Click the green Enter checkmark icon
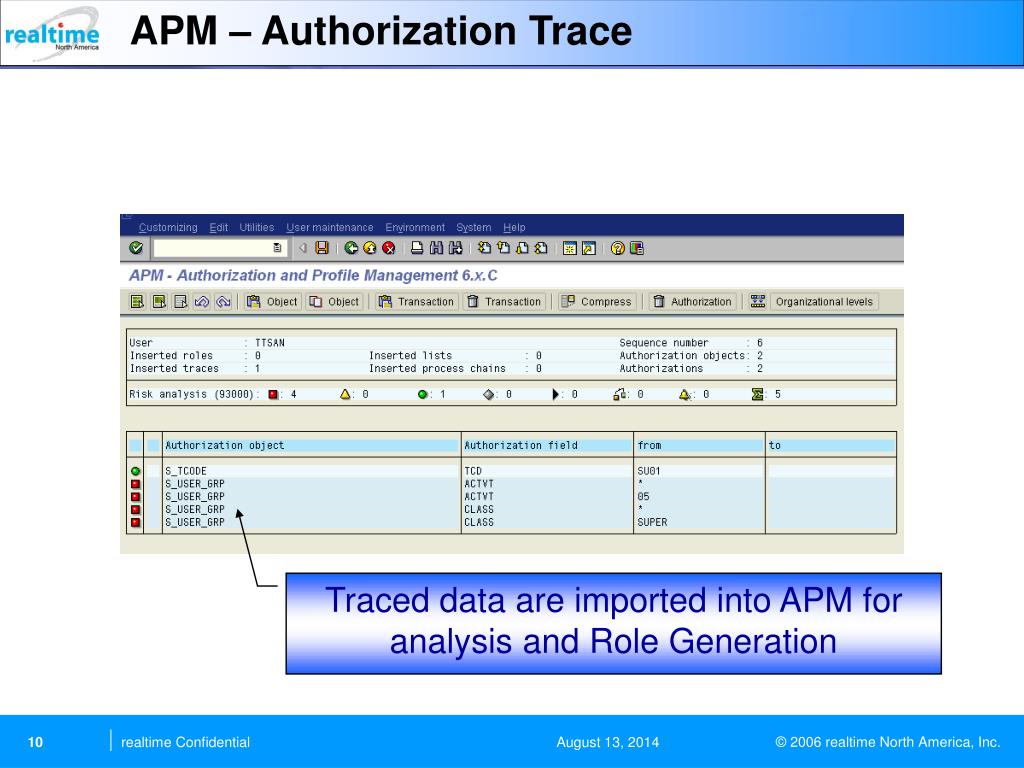 pyautogui.click(x=136, y=248)
